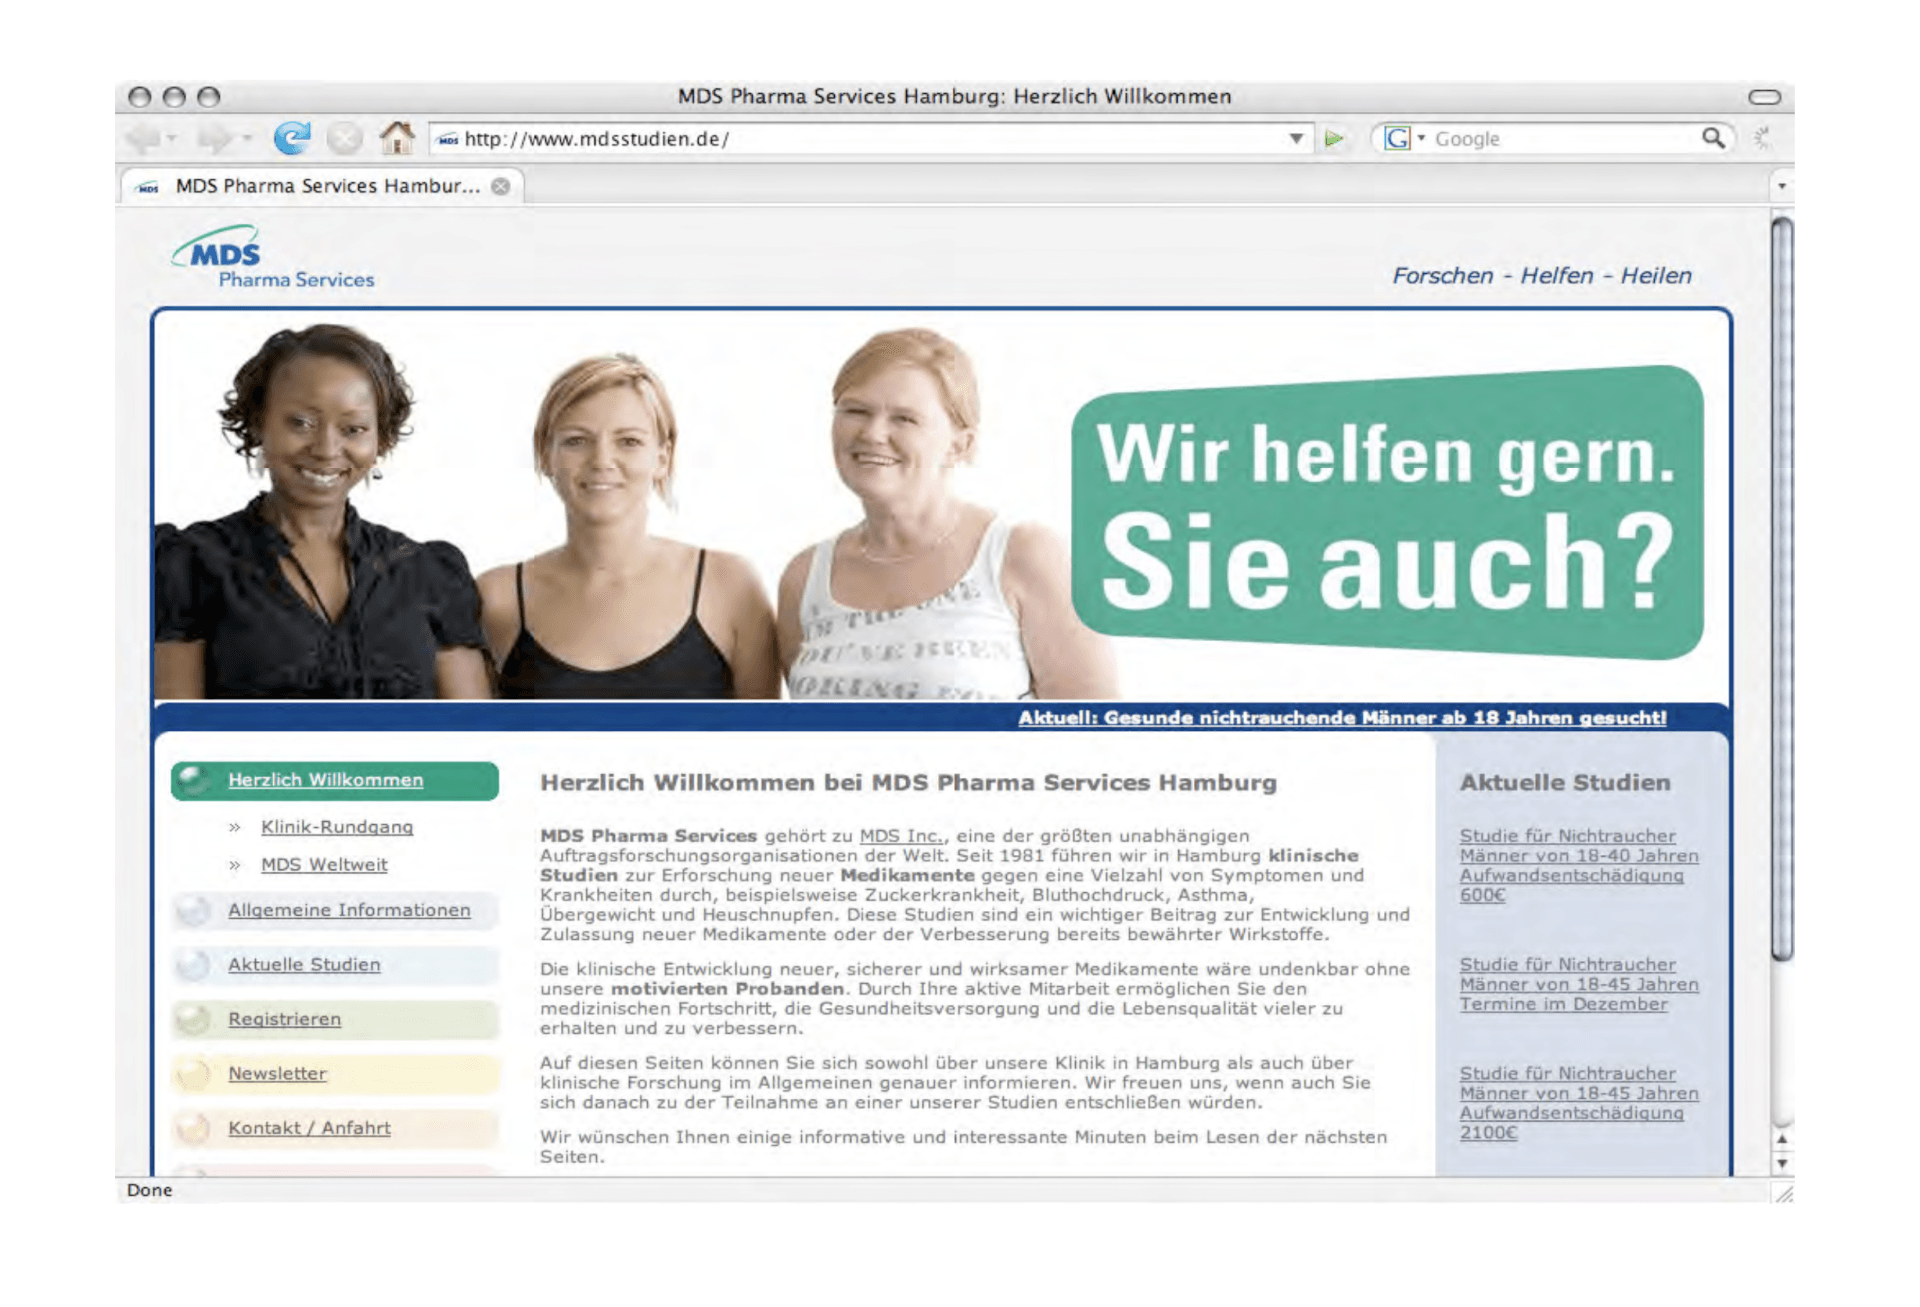Screen dimensions: 1920x1307
Task: Open the Klinik-Rundgang submenu link
Action: [337, 827]
